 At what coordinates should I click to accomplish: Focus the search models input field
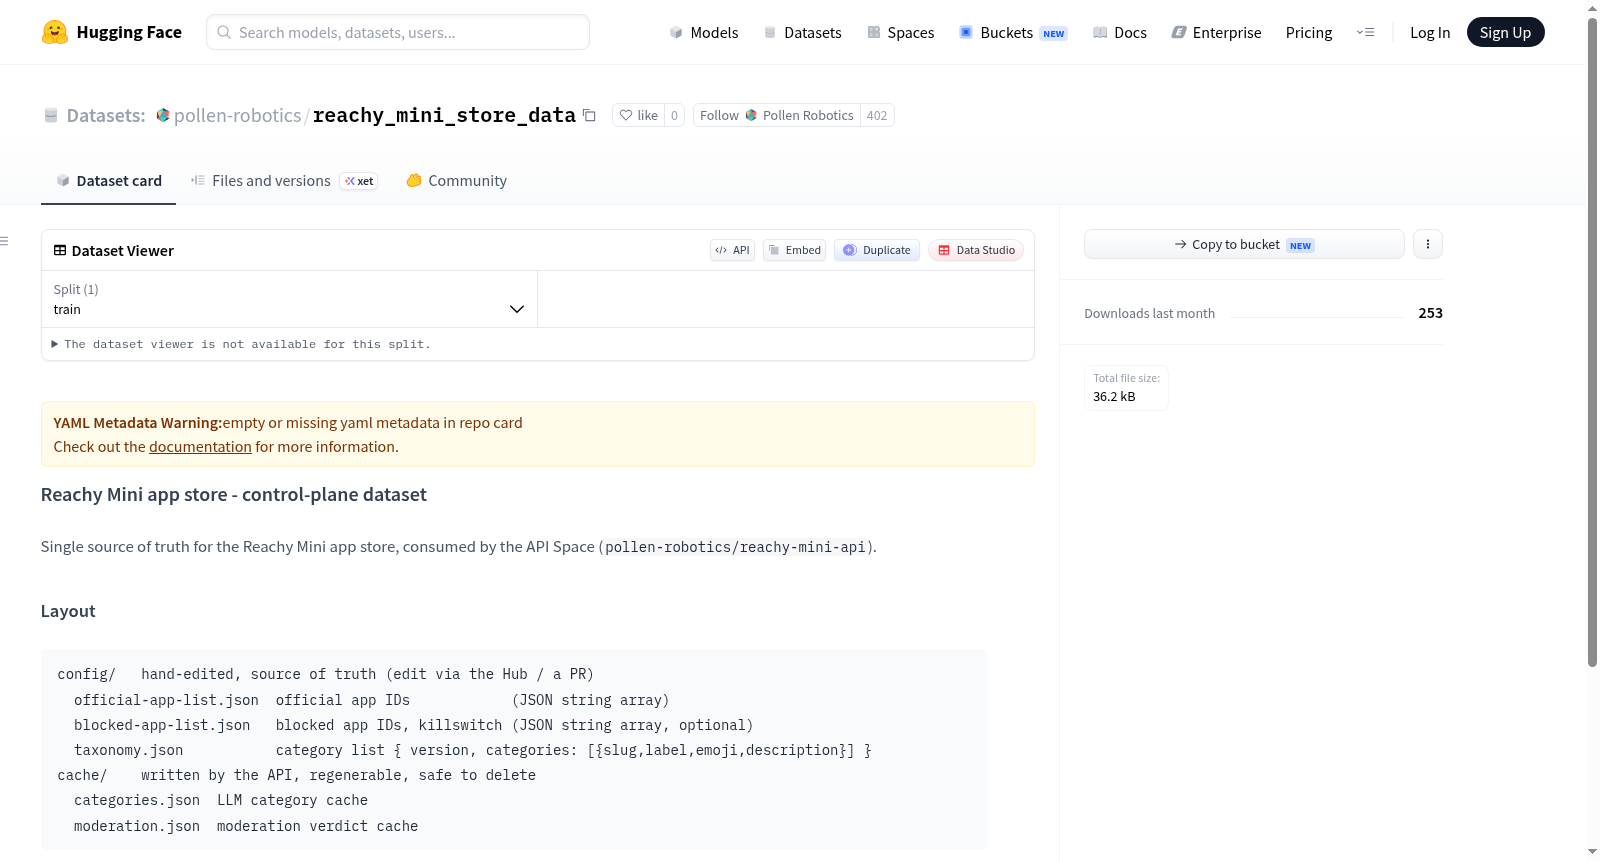click(x=398, y=32)
